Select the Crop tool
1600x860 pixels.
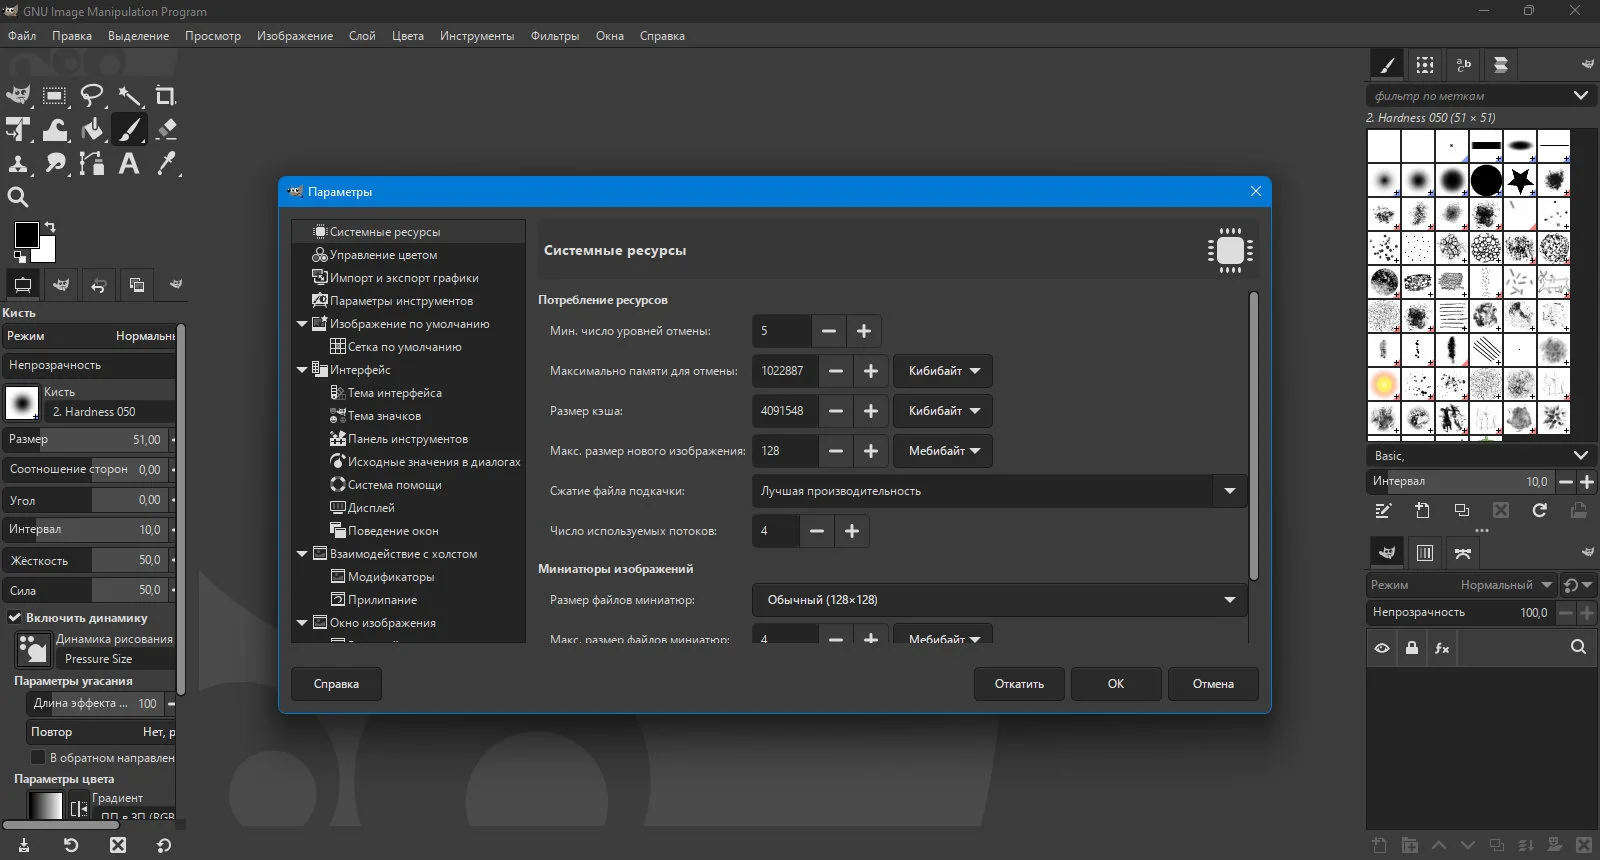(166, 96)
